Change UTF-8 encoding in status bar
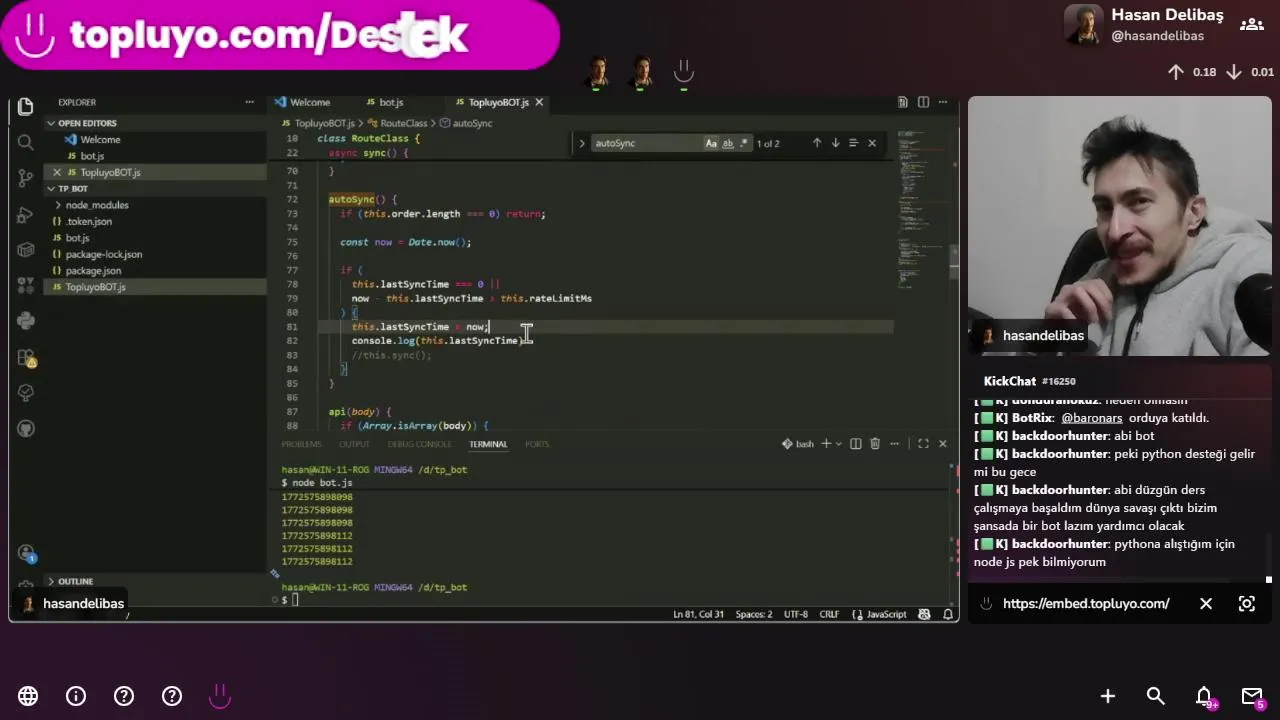This screenshot has width=1280, height=720. pos(796,614)
